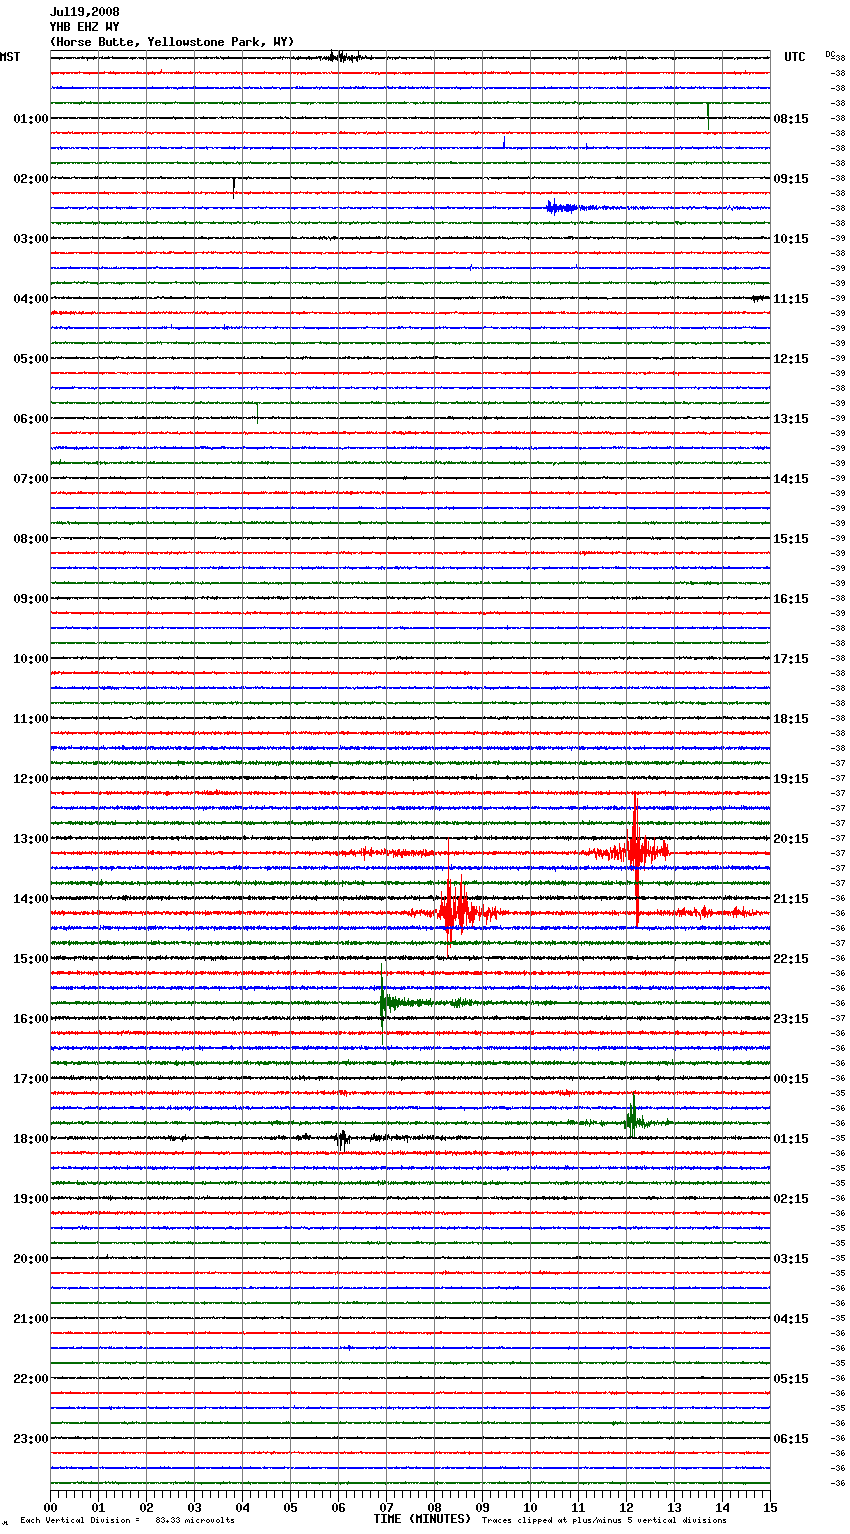850x1534 pixels.
Task: Select the 06:00 MST row label
Action: point(31,419)
